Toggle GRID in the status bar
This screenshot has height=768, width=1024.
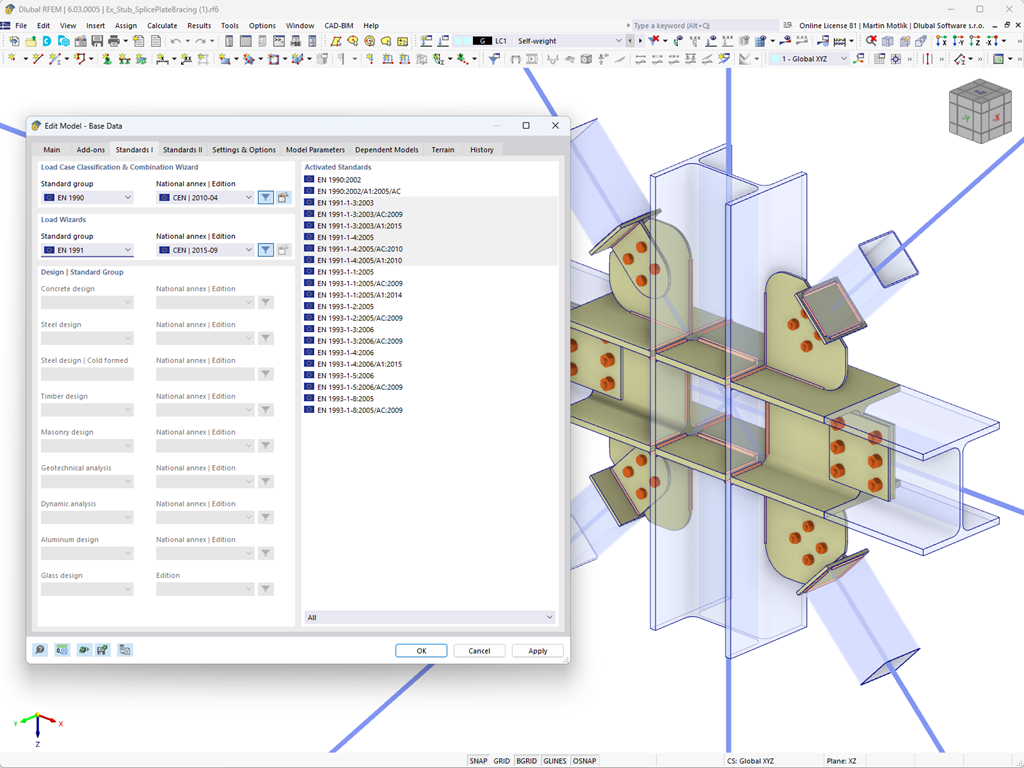(x=502, y=761)
